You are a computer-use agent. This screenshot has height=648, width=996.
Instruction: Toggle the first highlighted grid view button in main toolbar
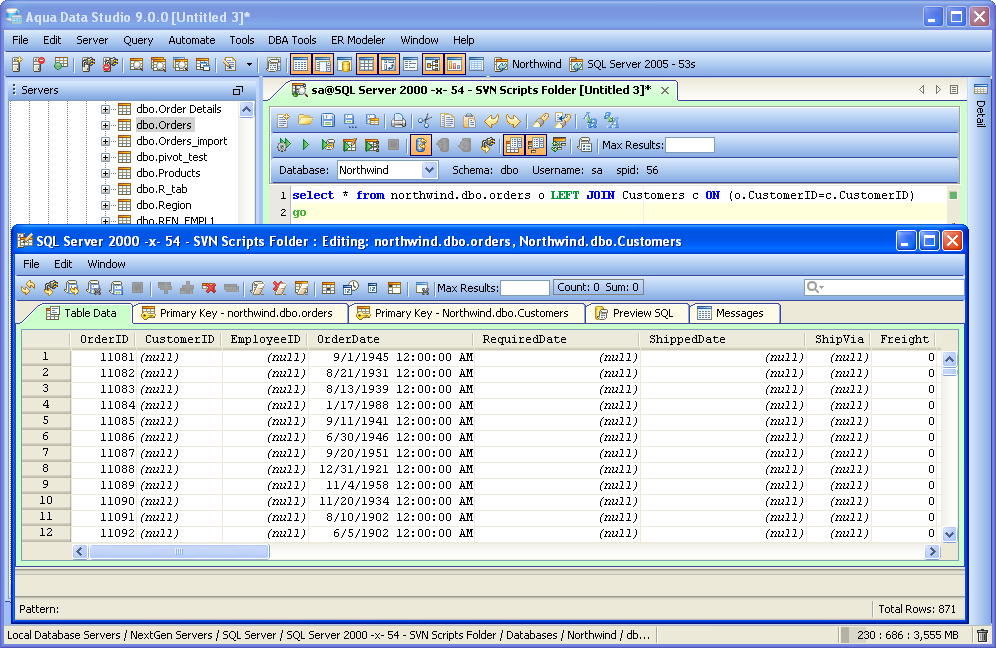[x=300, y=64]
